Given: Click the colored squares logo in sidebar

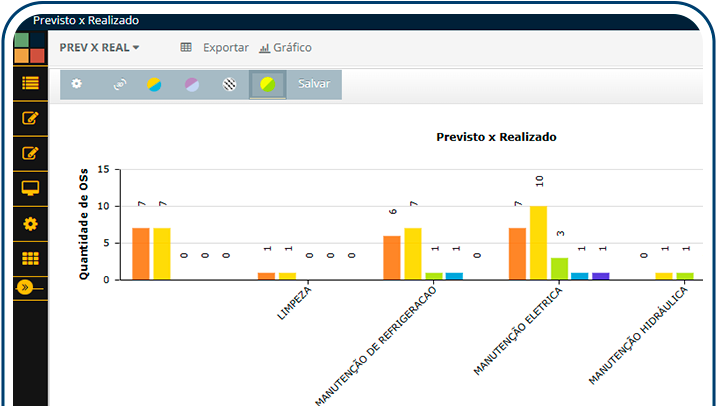Looking at the screenshot, I should tap(30, 48).
